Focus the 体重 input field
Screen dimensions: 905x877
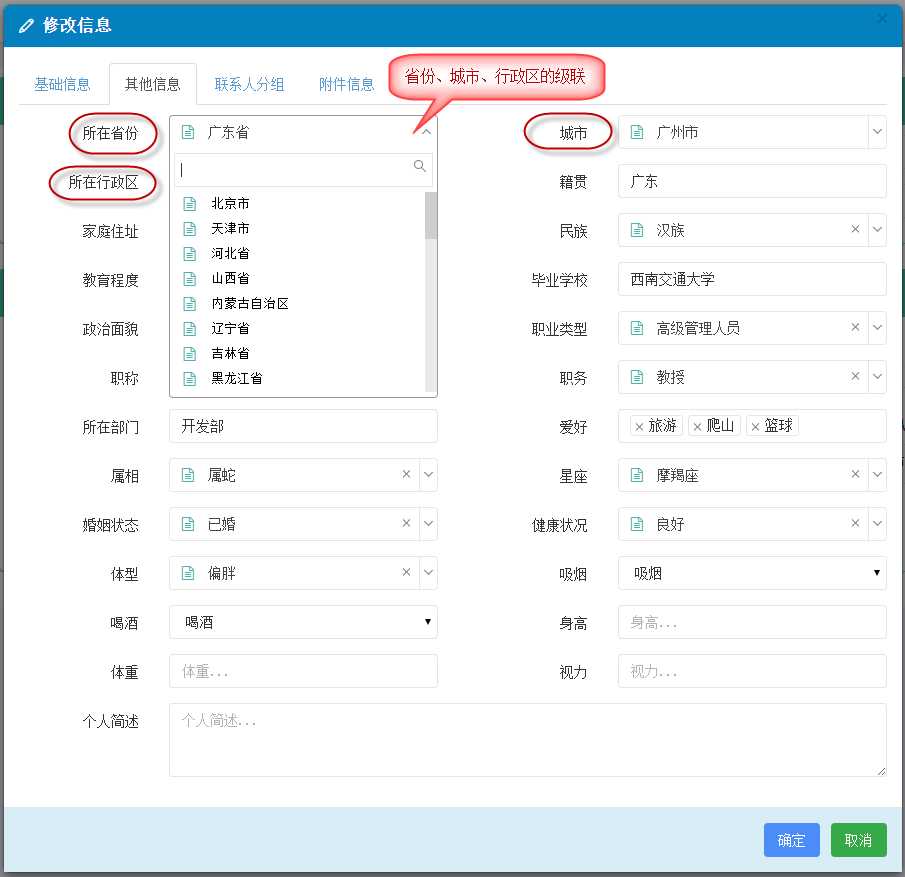pyautogui.click(x=303, y=671)
